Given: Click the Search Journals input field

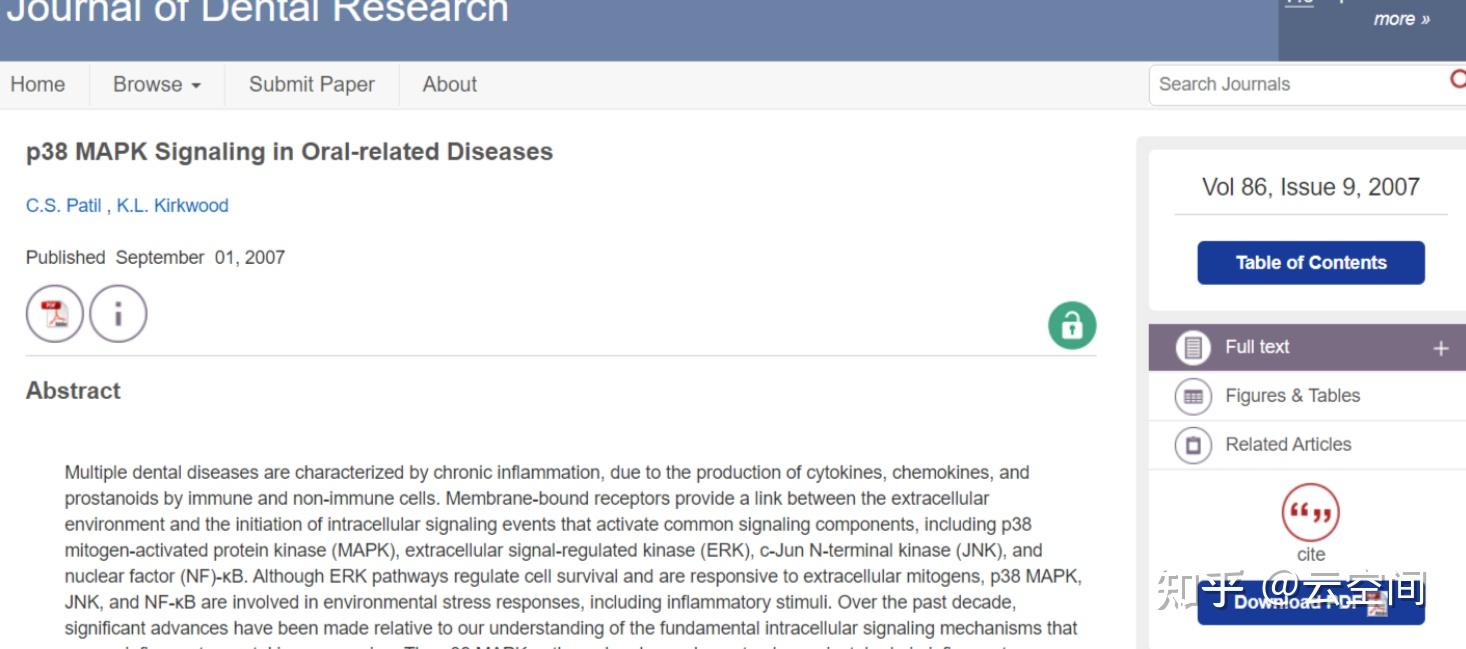Looking at the screenshot, I should pyautogui.click(x=1295, y=85).
